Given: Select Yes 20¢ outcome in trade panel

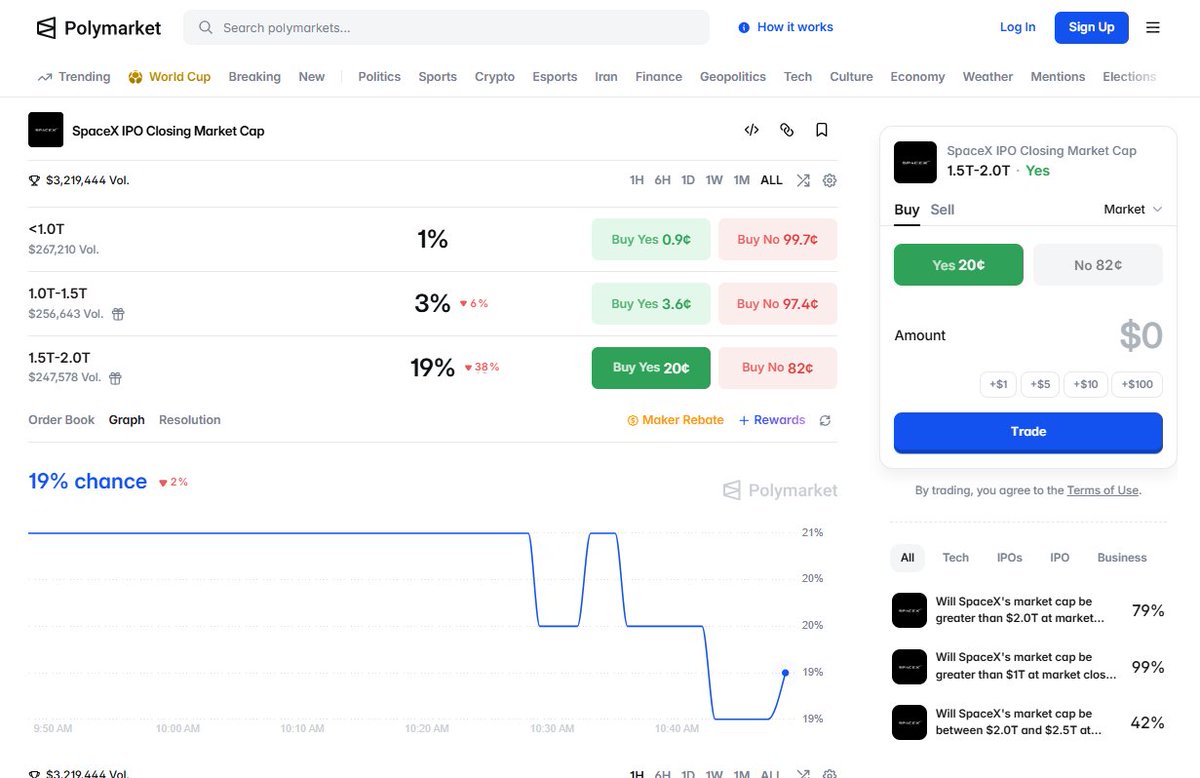Looking at the screenshot, I should [x=959, y=265].
